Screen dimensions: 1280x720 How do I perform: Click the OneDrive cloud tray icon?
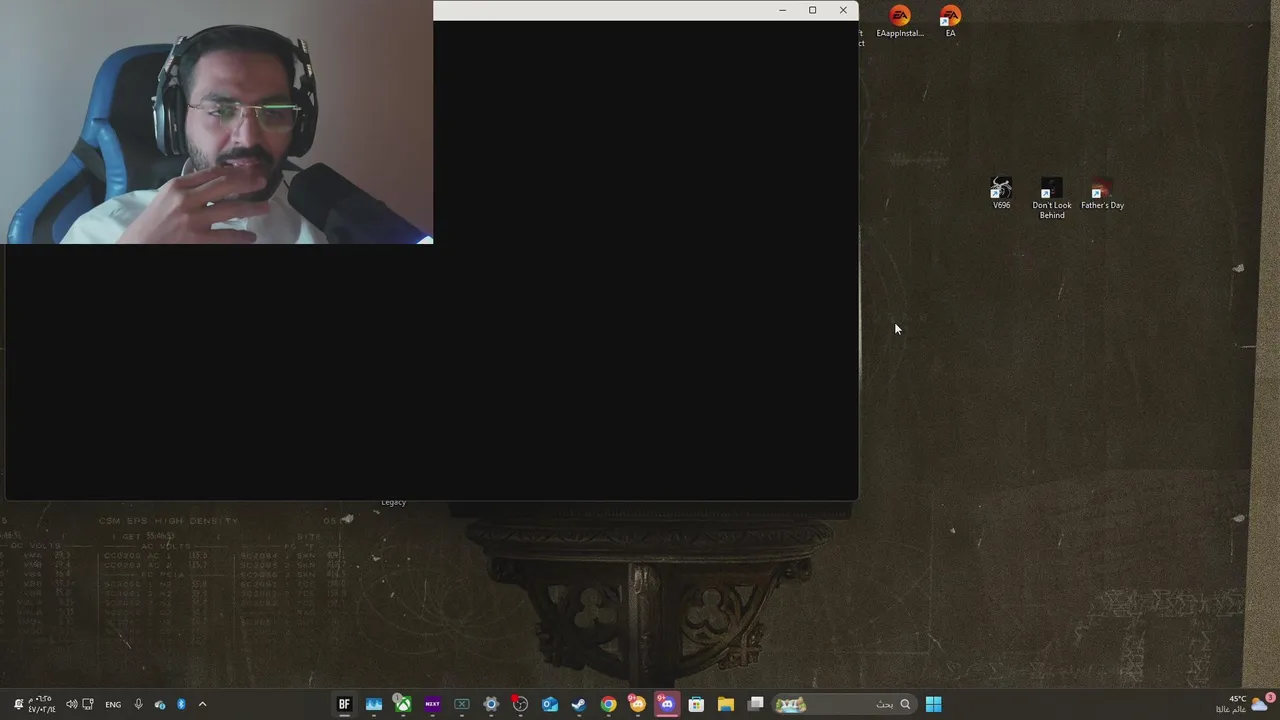point(160,704)
